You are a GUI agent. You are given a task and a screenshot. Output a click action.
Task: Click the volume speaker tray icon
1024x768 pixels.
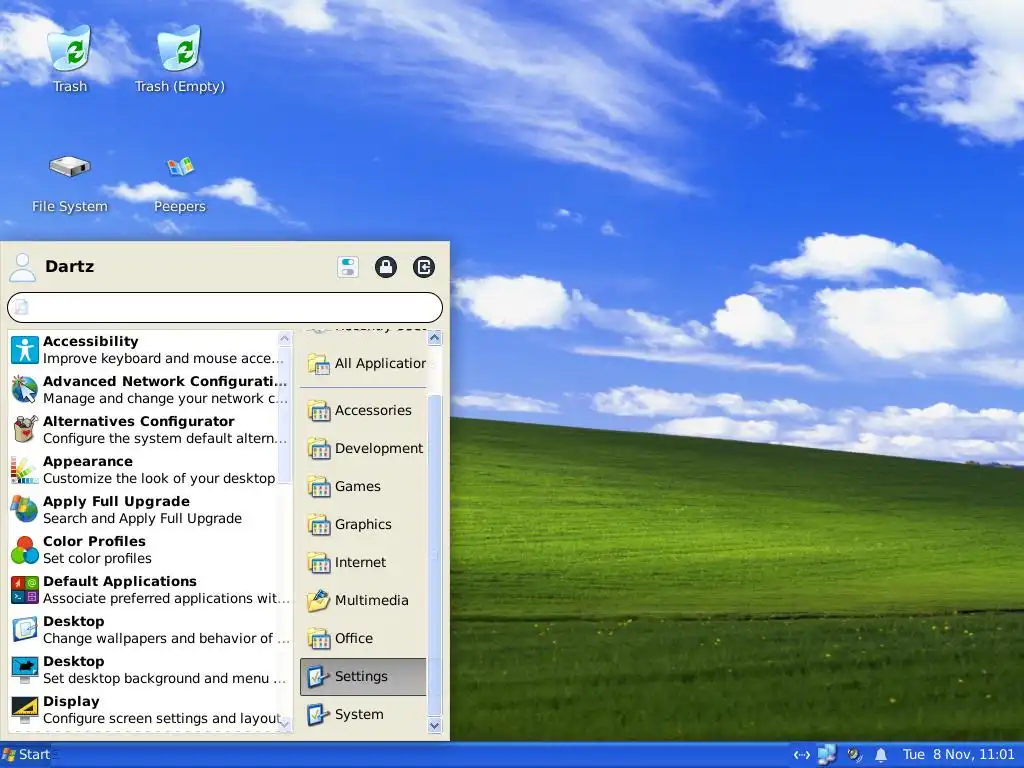pos(854,755)
